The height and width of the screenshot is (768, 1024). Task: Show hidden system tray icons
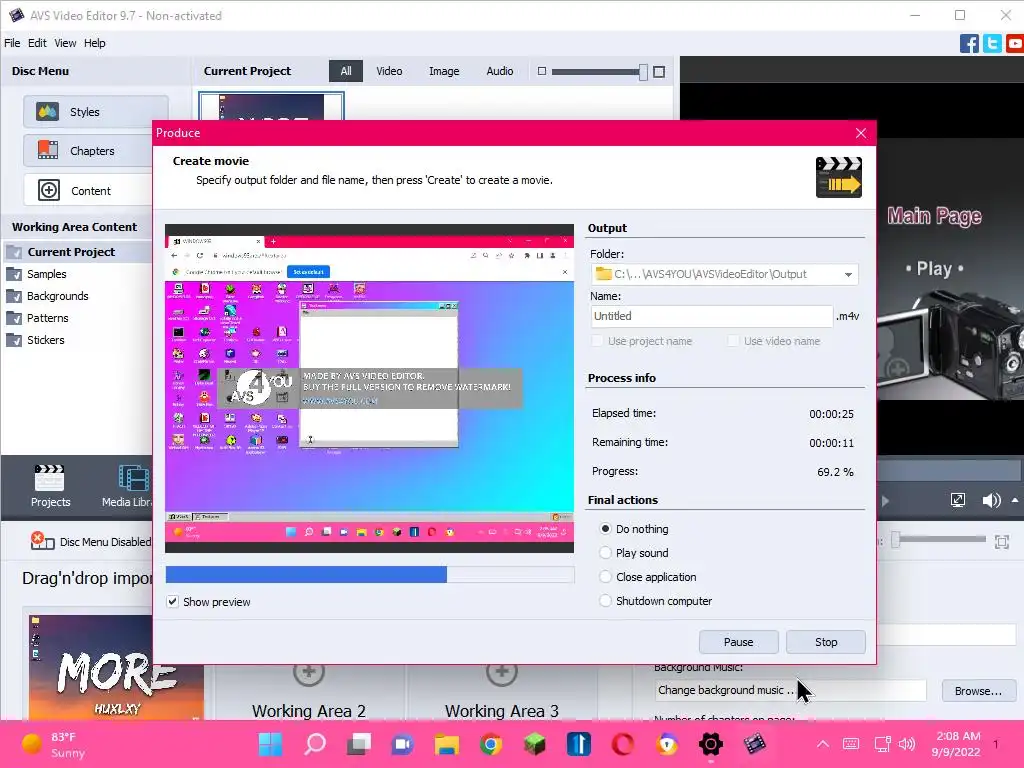823,744
